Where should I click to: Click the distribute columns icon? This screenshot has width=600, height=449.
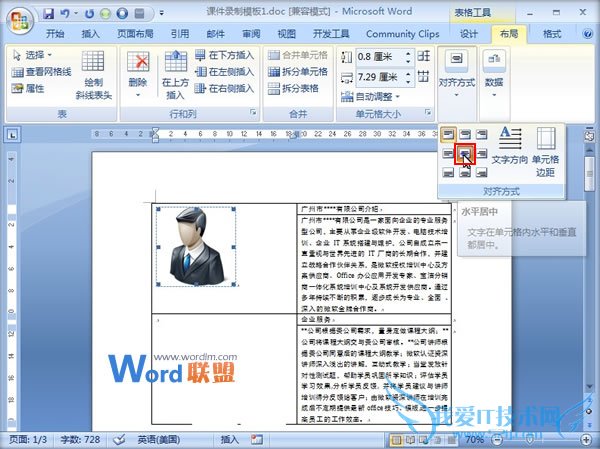point(424,77)
